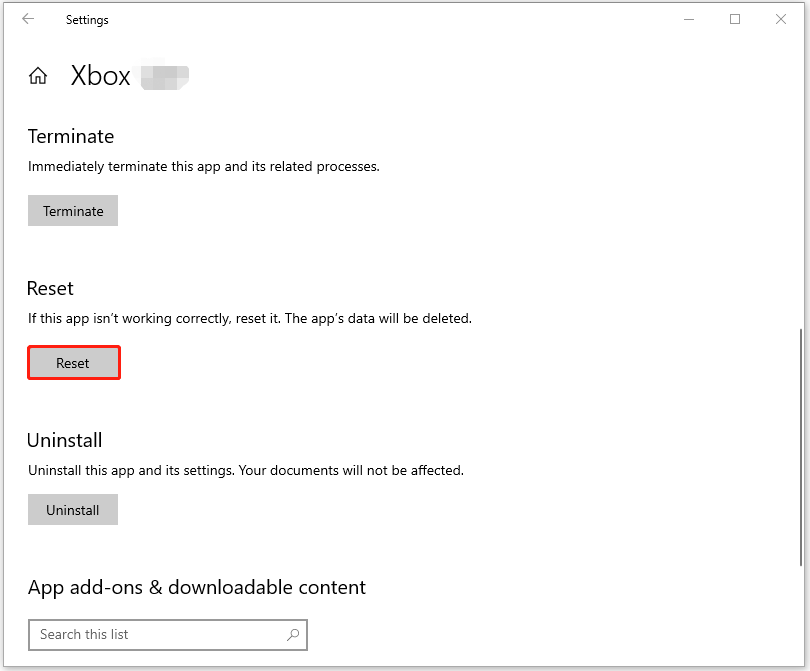810x671 pixels.
Task: Maximize the Settings window
Action: pos(735,19)
